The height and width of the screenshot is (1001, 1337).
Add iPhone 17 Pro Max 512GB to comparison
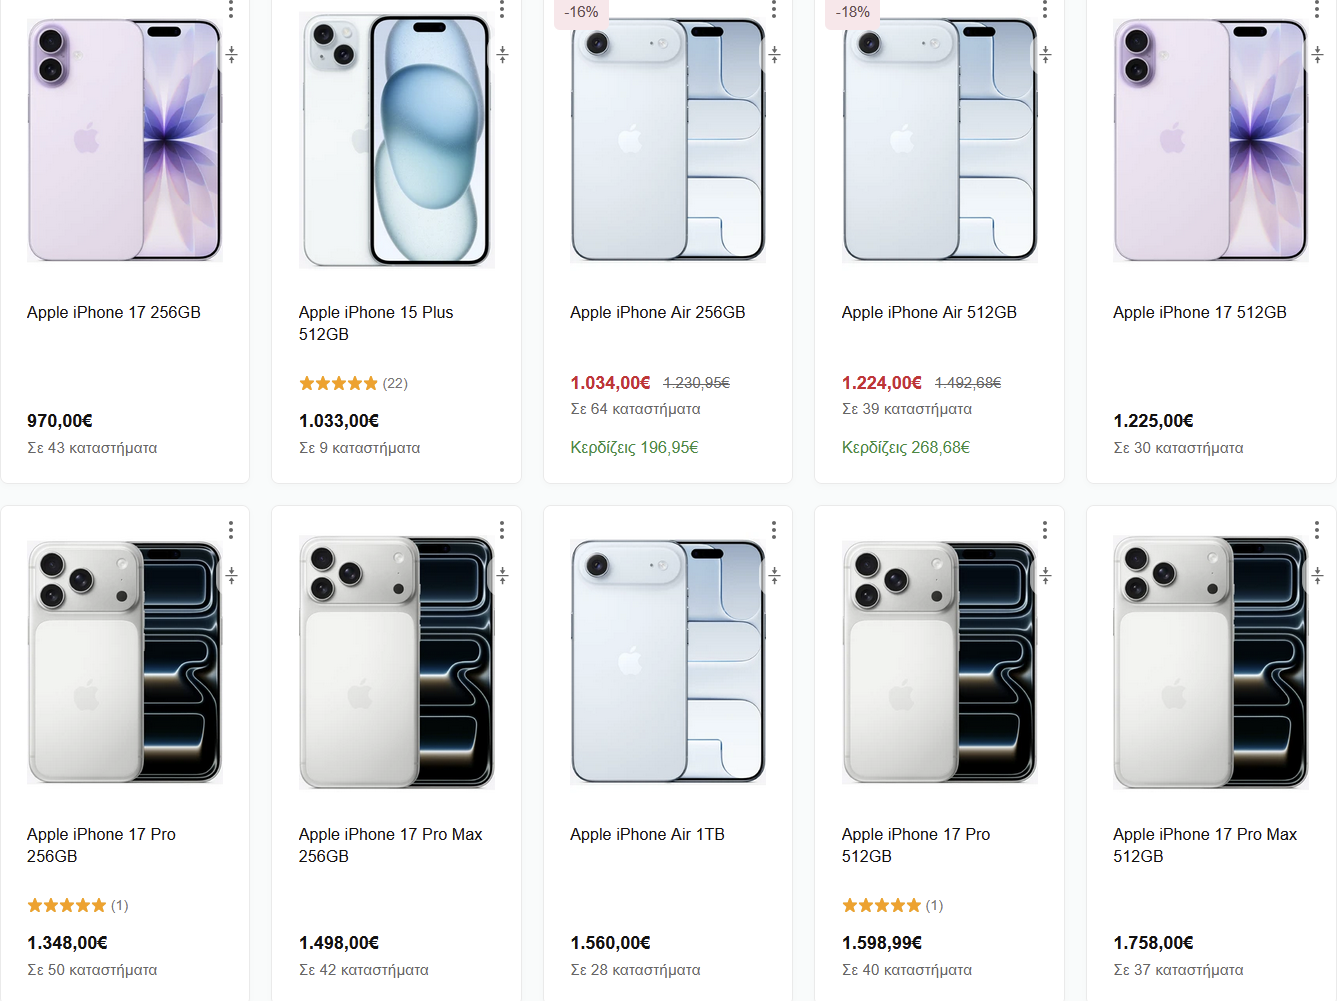pos(1317,576)
